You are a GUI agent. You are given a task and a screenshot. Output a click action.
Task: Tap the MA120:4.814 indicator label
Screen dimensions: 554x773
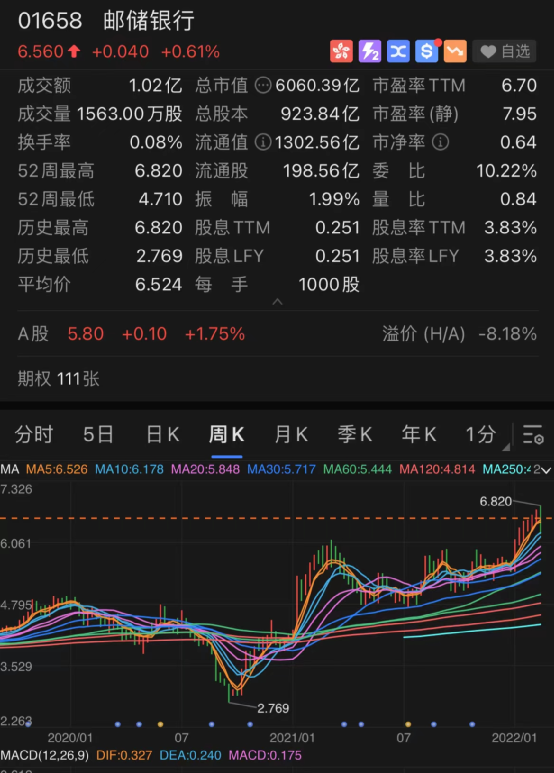click(437, 469)
